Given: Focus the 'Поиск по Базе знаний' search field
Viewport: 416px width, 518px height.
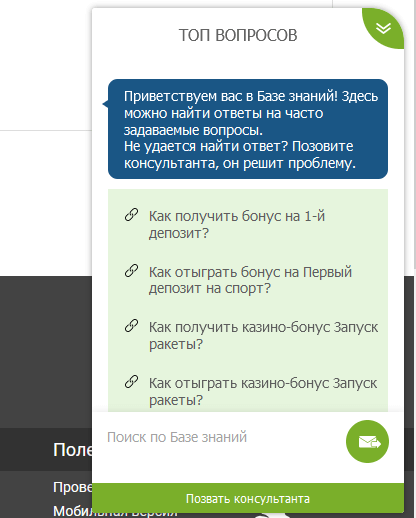Looking at the screenshot, I should tap(220, 437).
